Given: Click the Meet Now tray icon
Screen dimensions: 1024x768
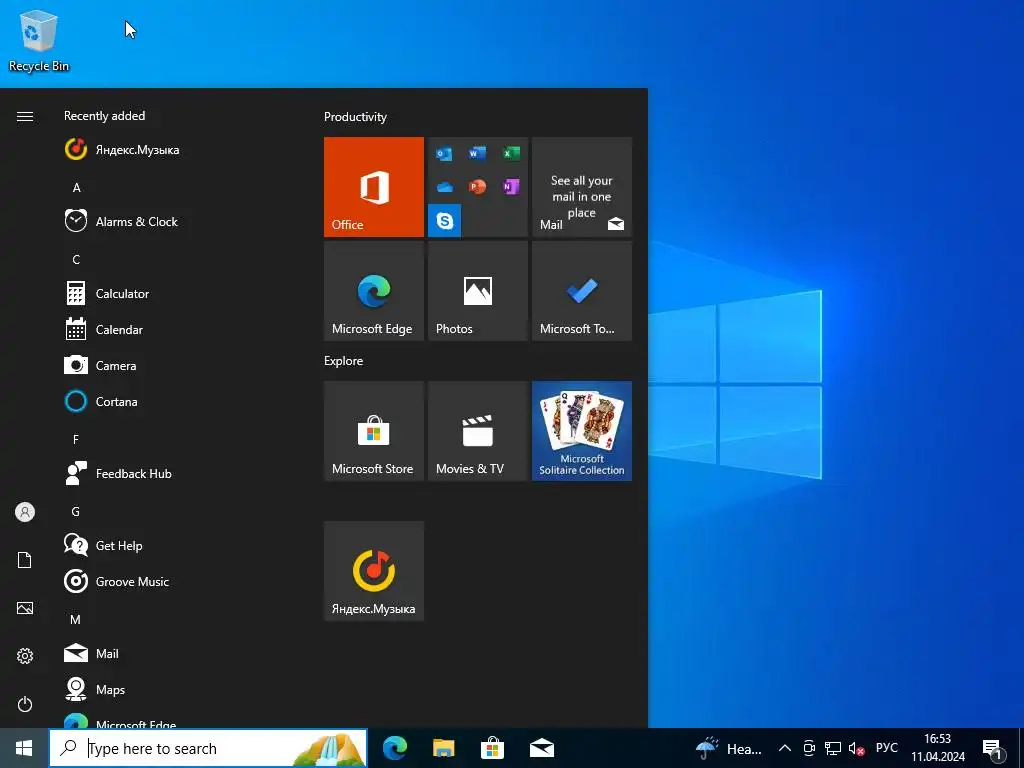Looking at the screenshot, I should 809,748.
